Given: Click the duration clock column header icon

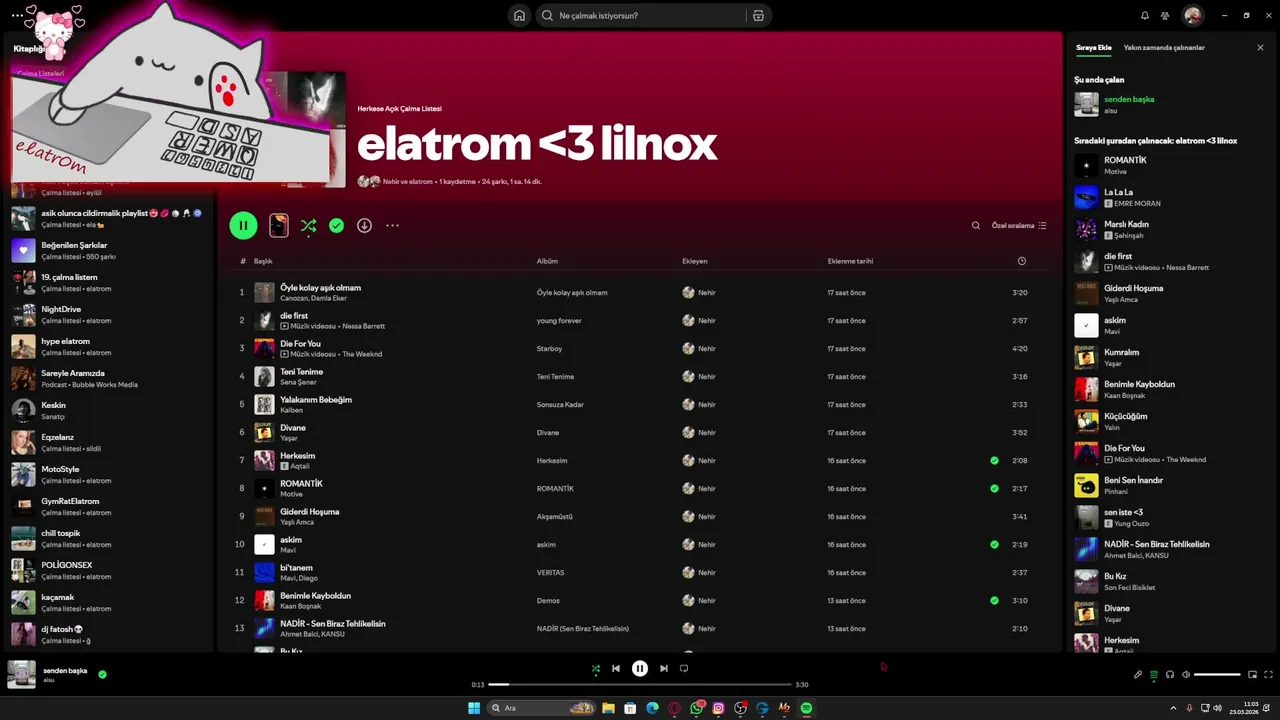Looking at the screenshot, I should [1021, 261].
